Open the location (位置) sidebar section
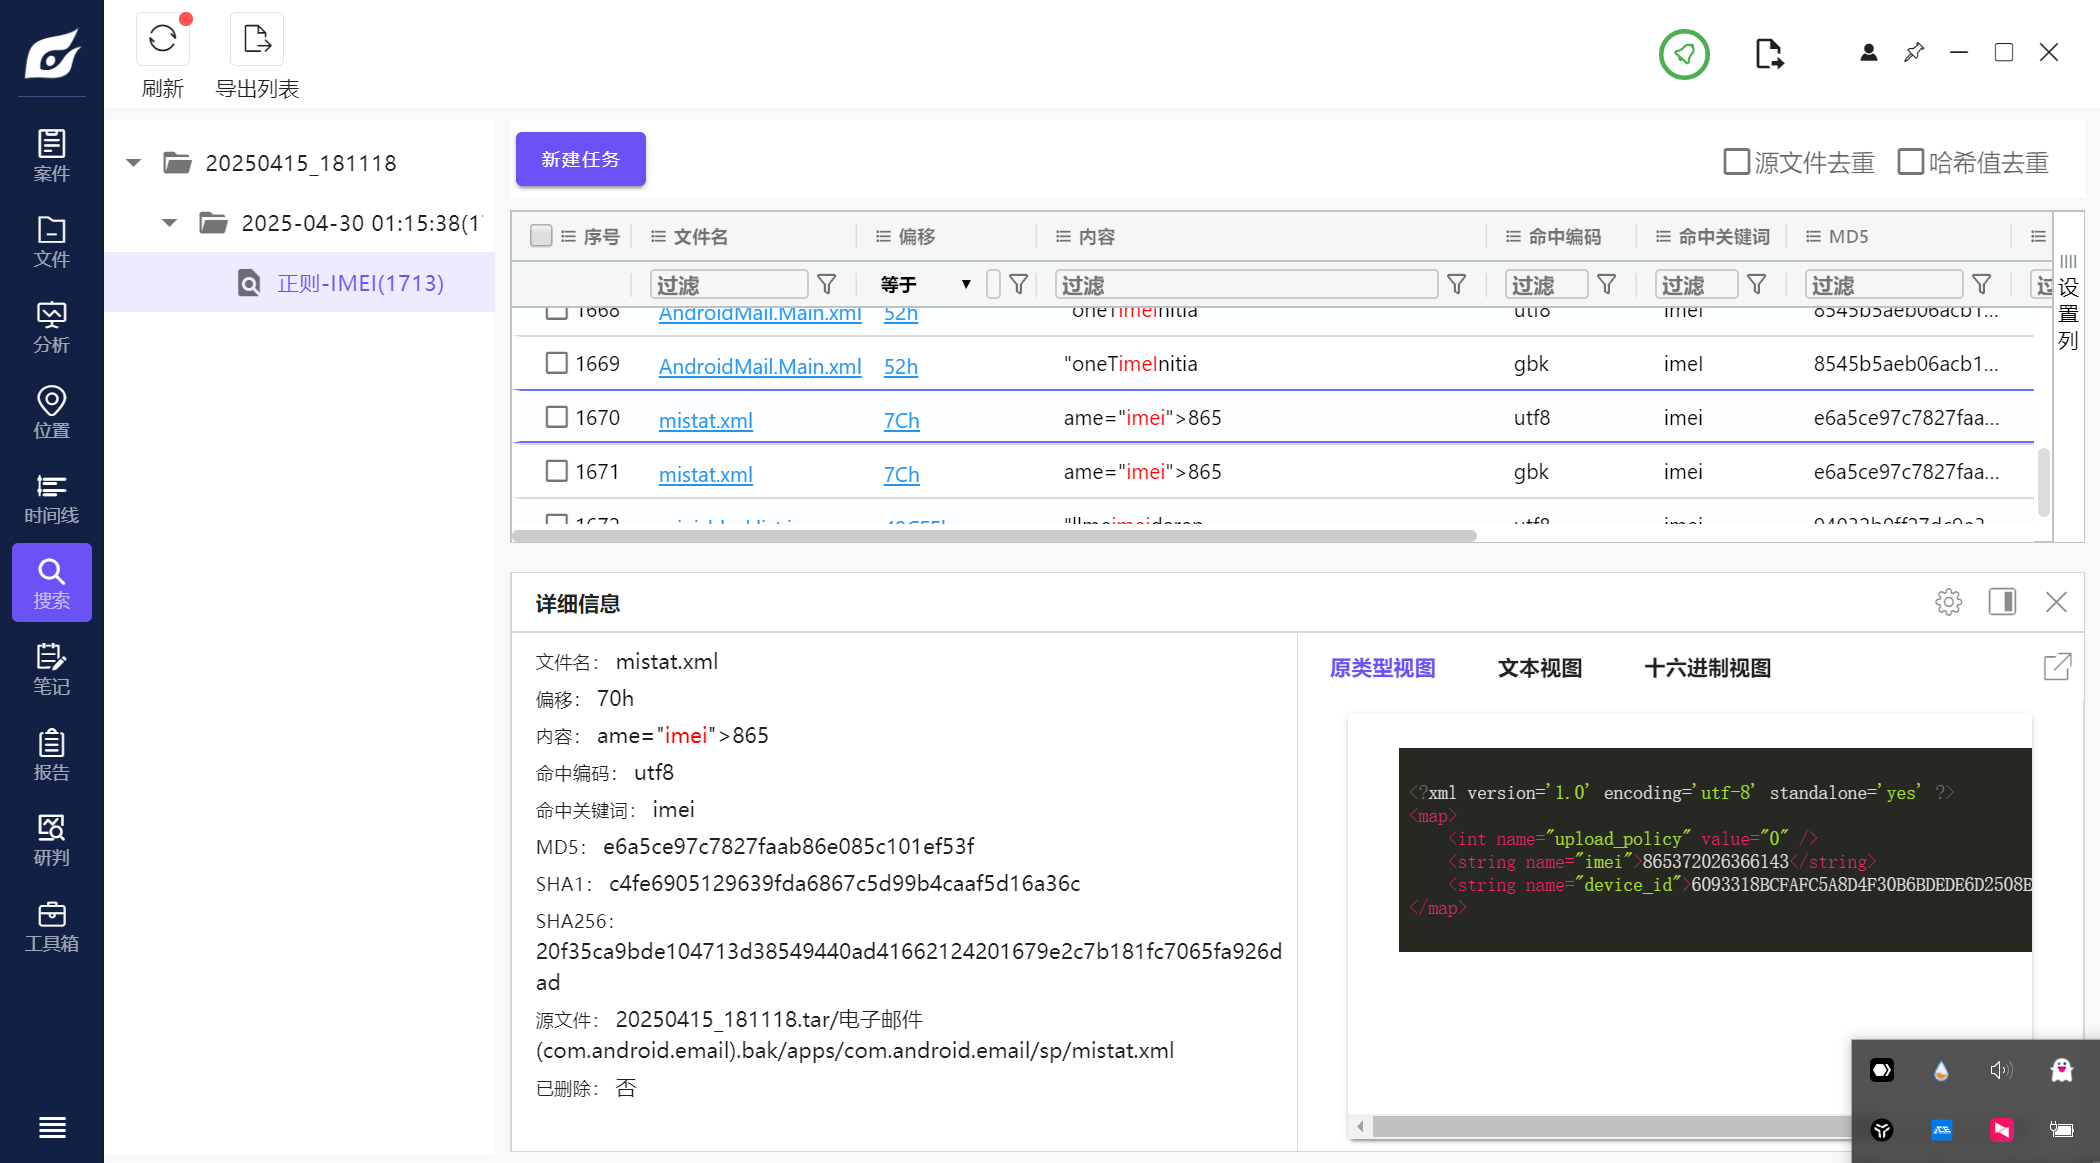2100x1163 pixels. [51, 412]
